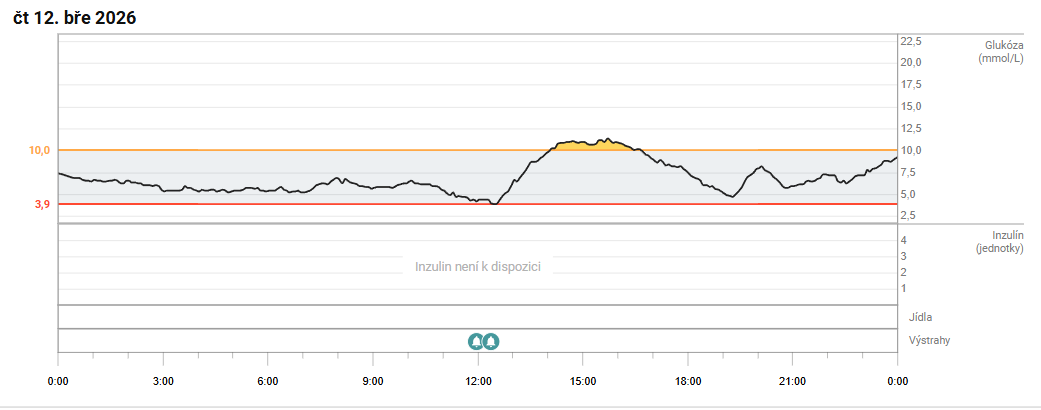
Task: Click the red 3,9 low threshold label
Action: 42,205
